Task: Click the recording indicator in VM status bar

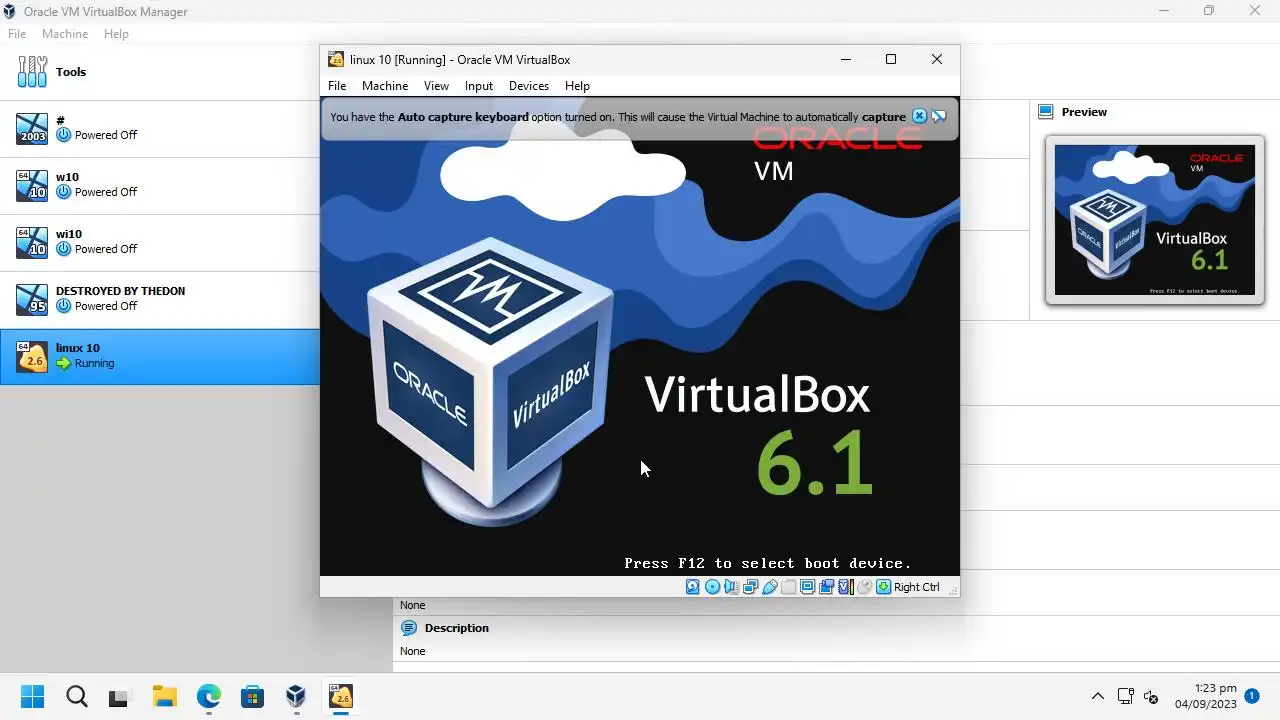Action: coord(827,587)
